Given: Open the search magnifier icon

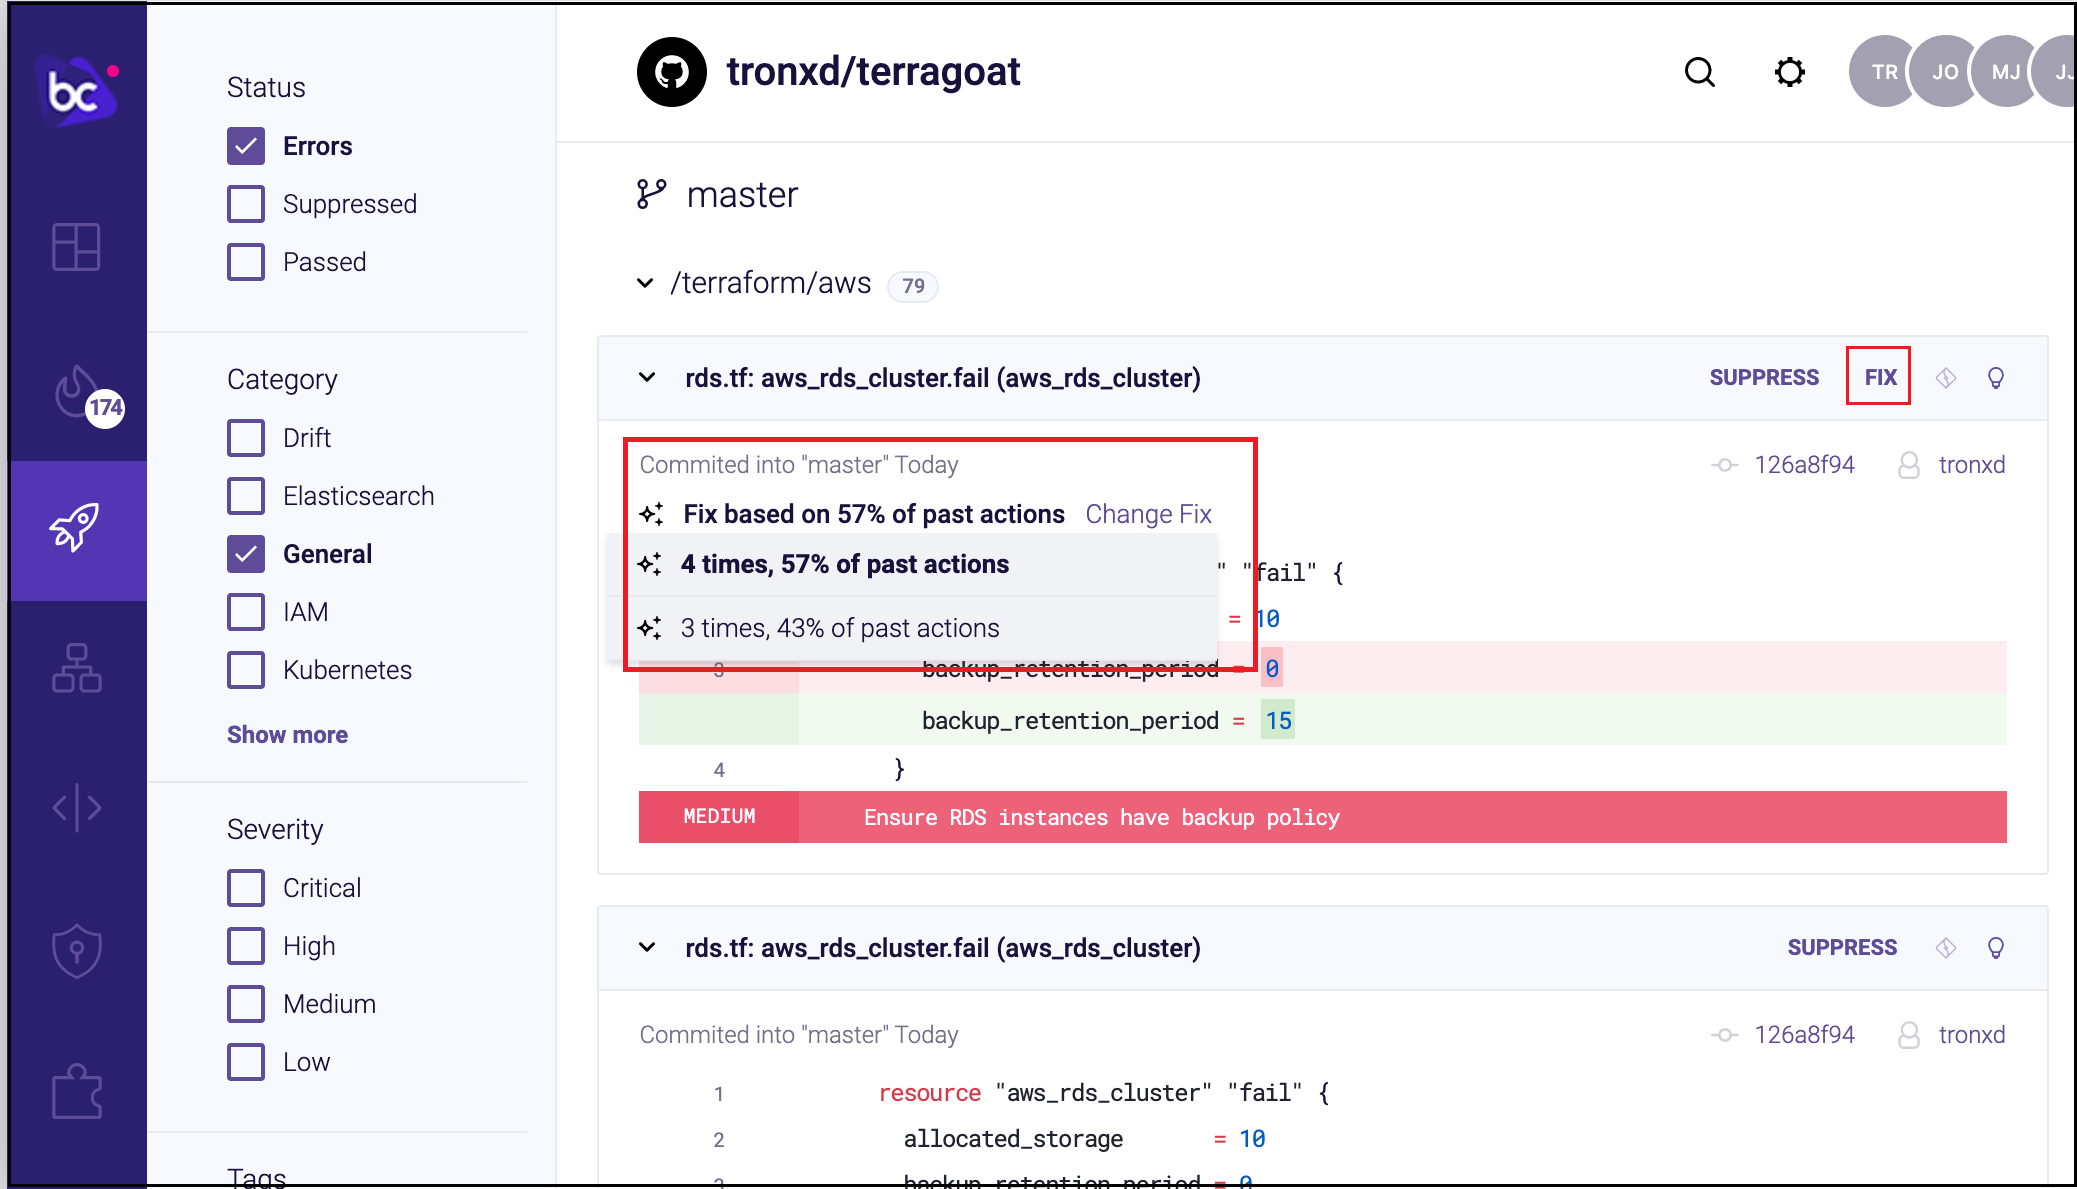Looking at the screenshot, I should pyautogui.click(x=1699, y=72).
